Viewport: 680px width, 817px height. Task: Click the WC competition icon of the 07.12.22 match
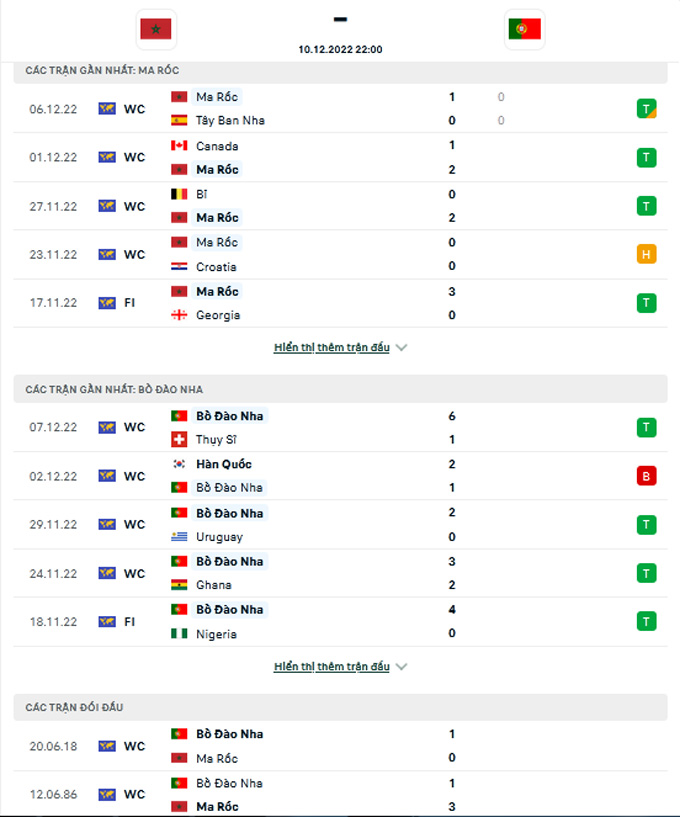tap(107, 427)
